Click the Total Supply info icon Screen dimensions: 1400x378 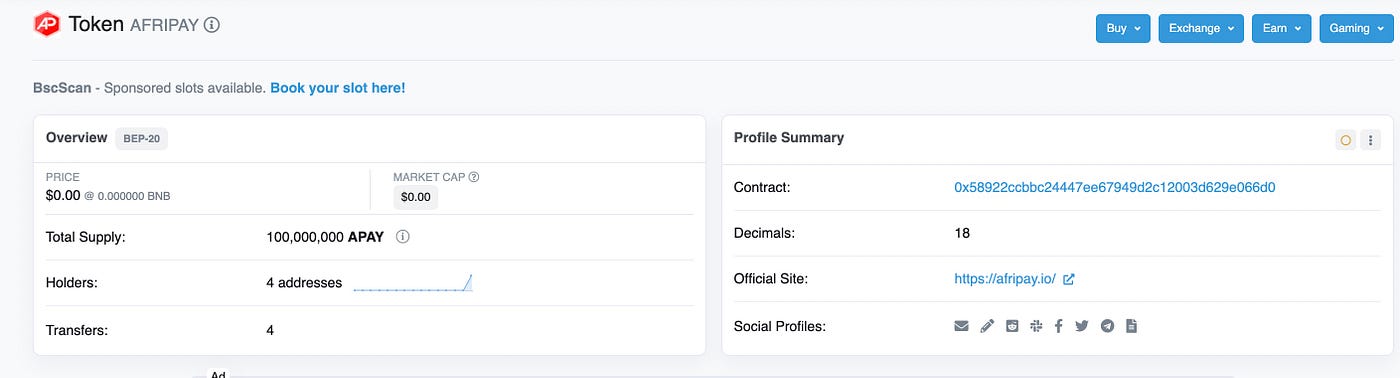coord(403,238)
